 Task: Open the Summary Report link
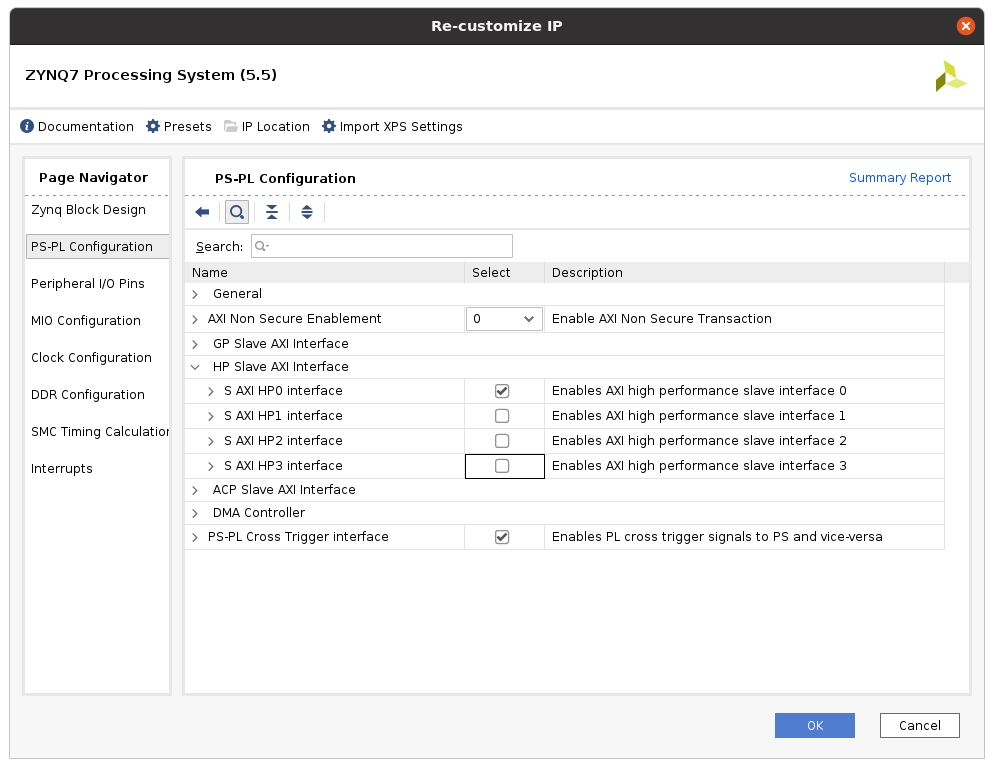click(900, 178)
